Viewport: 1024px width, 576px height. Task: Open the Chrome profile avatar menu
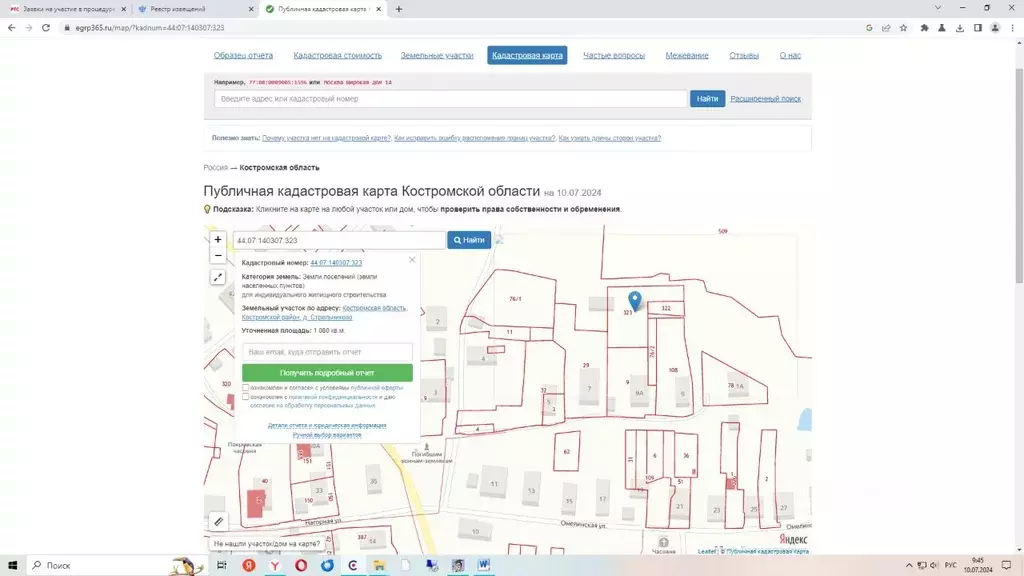(995, 27)
